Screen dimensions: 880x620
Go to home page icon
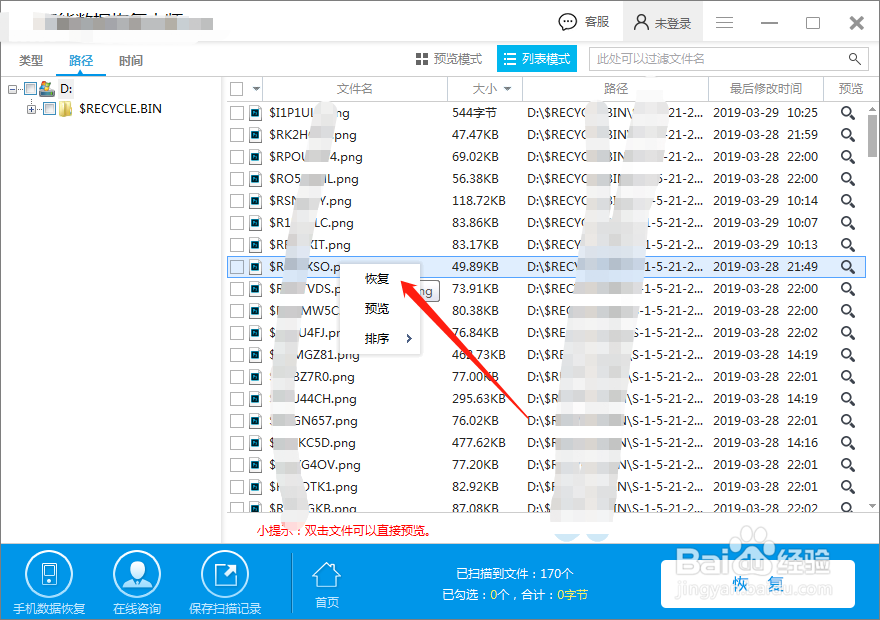coord(327,575)
